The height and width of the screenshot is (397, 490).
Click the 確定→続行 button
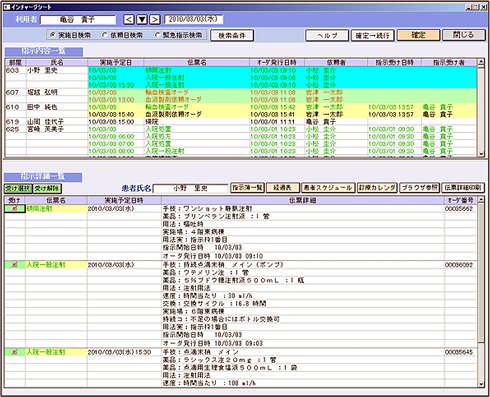(x=372, y=35)
